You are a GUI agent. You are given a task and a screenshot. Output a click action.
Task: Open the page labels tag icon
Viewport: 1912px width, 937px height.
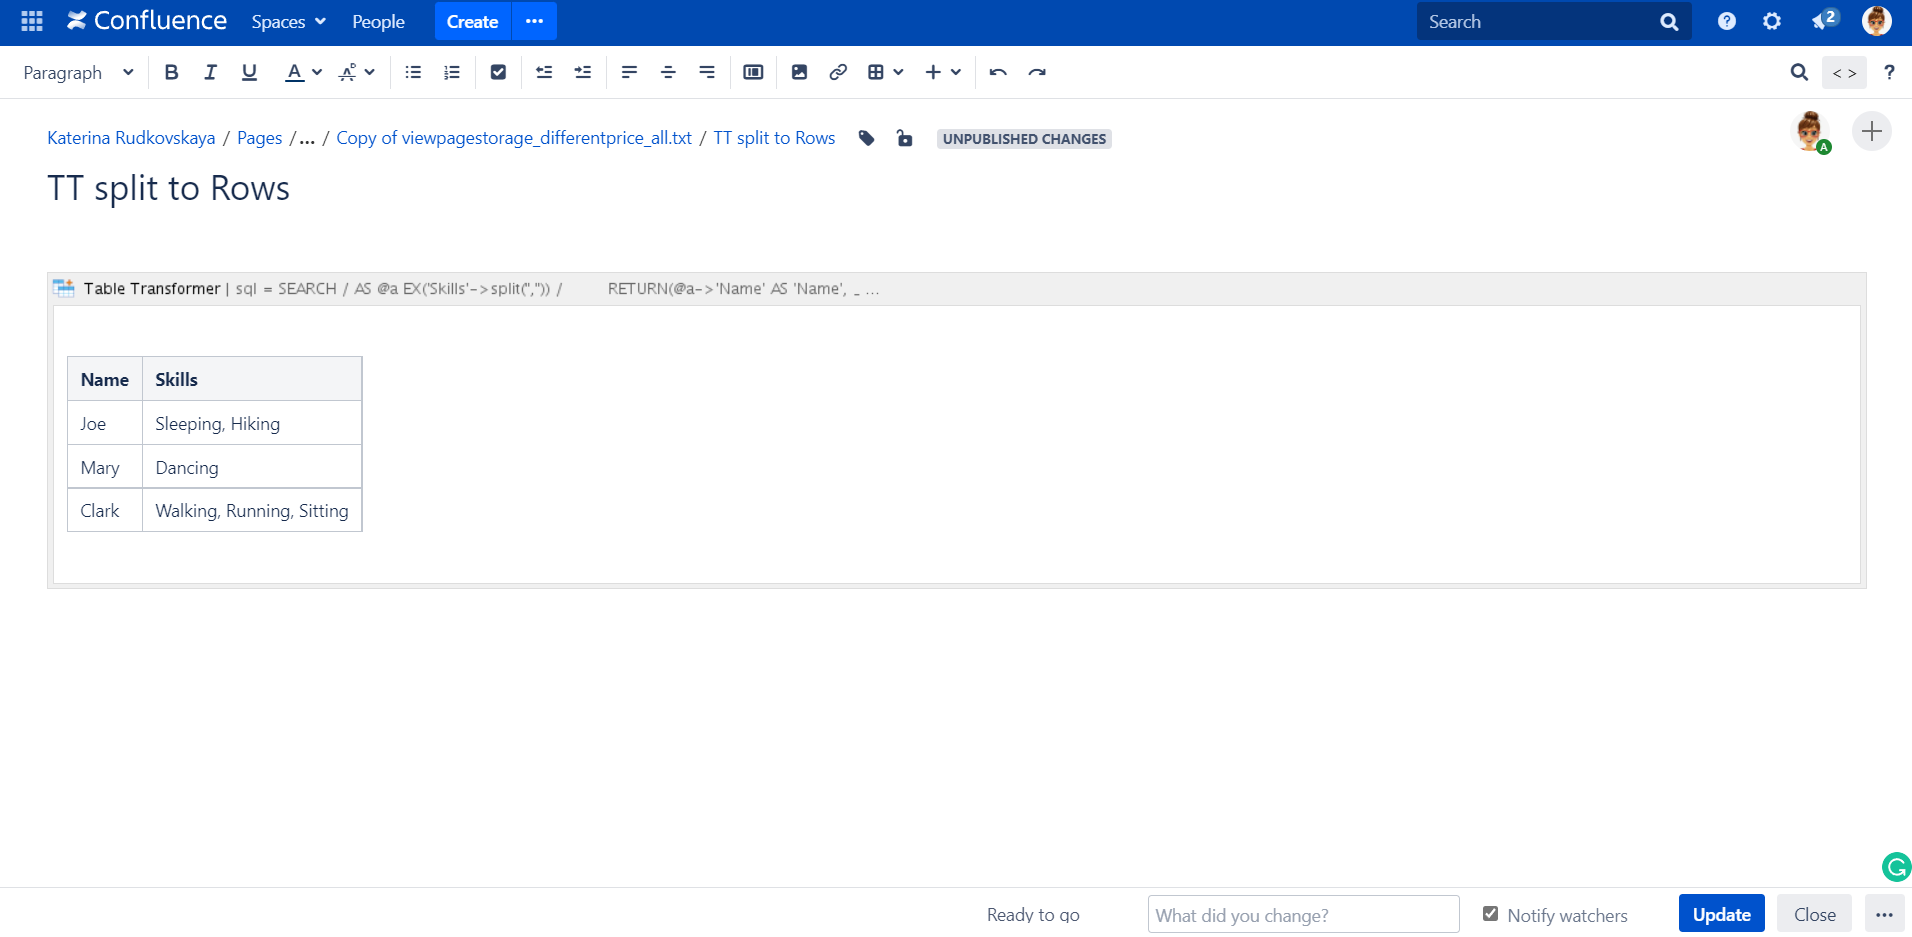tap(866, 139)
